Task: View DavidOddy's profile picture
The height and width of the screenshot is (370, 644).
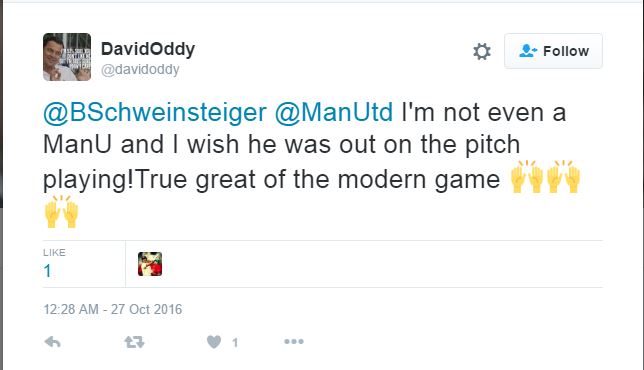Action: click(x=67, y=57)
